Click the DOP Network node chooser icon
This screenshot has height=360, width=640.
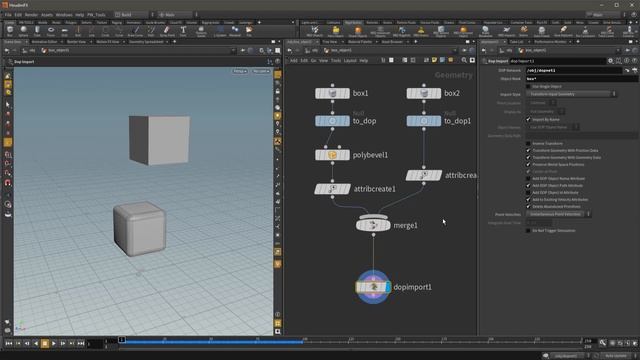(x=634, y=70)
